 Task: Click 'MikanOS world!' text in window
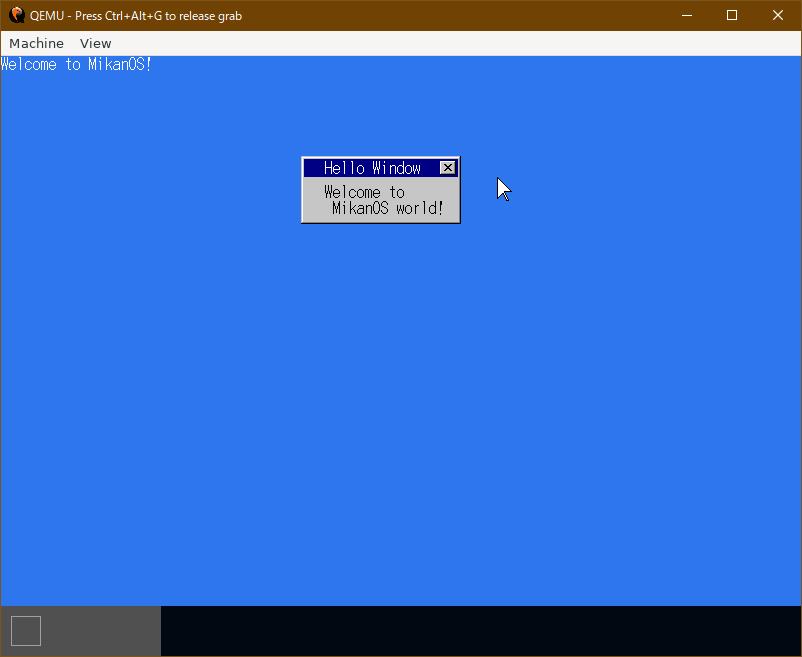tap(387, 208)
